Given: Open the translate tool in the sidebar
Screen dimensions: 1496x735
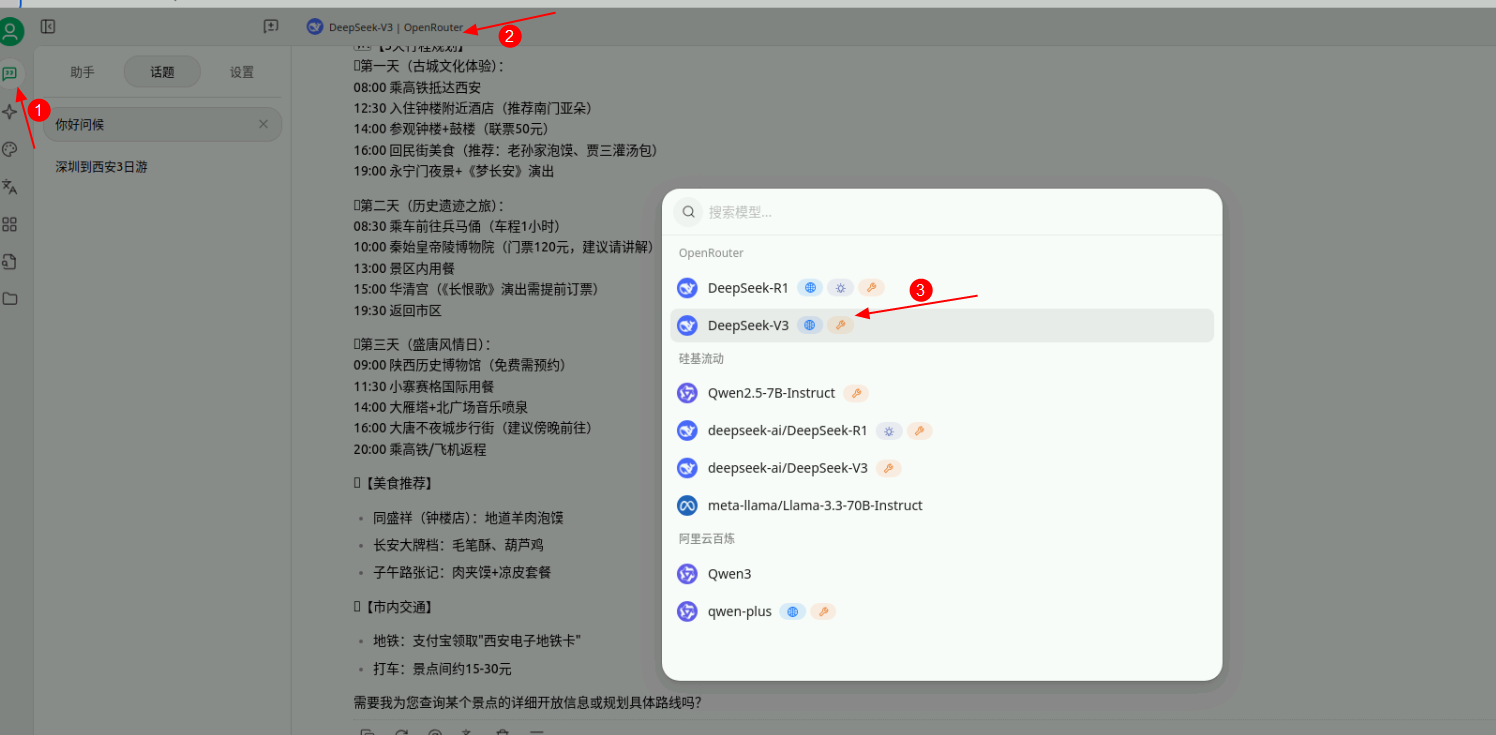Looking at the screenshot, I should pos(10,187).
